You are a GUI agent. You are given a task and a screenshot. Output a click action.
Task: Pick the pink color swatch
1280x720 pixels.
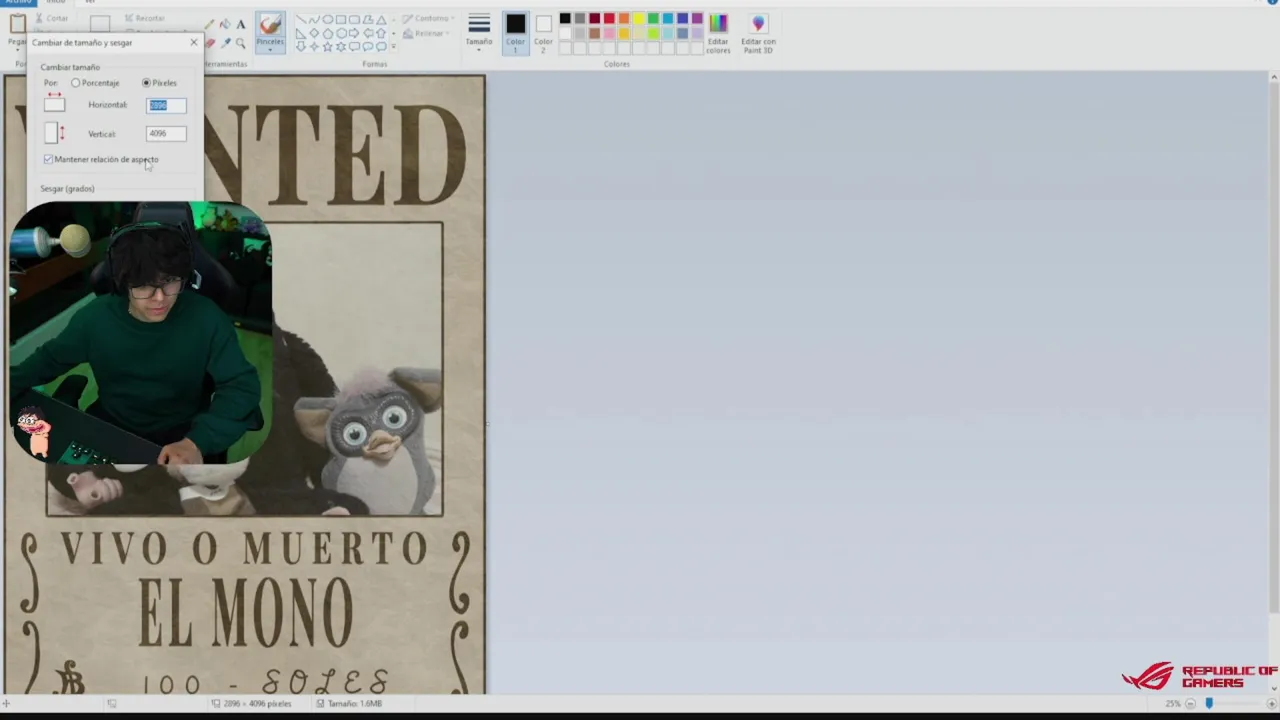(x=609, y=33)
